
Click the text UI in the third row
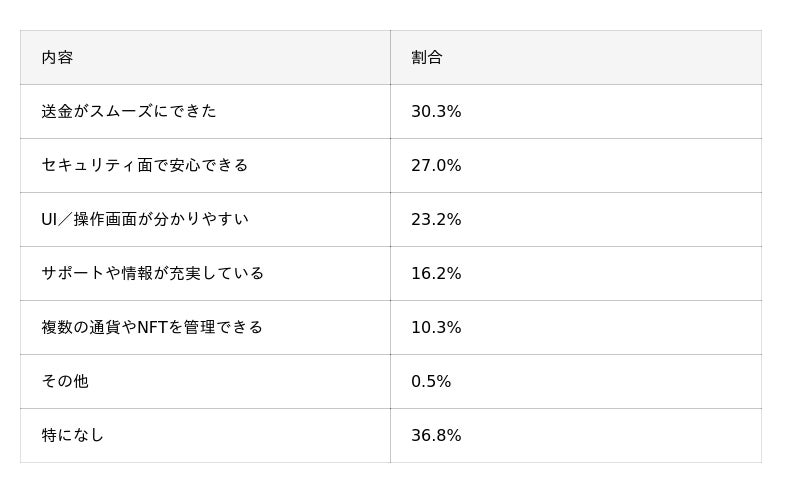click(x=49, y=220)
